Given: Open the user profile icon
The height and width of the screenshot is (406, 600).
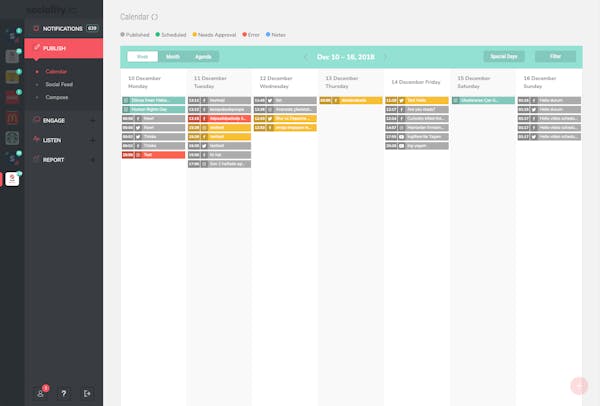Looking at the screenshot, I should click(x=41, y=393).
